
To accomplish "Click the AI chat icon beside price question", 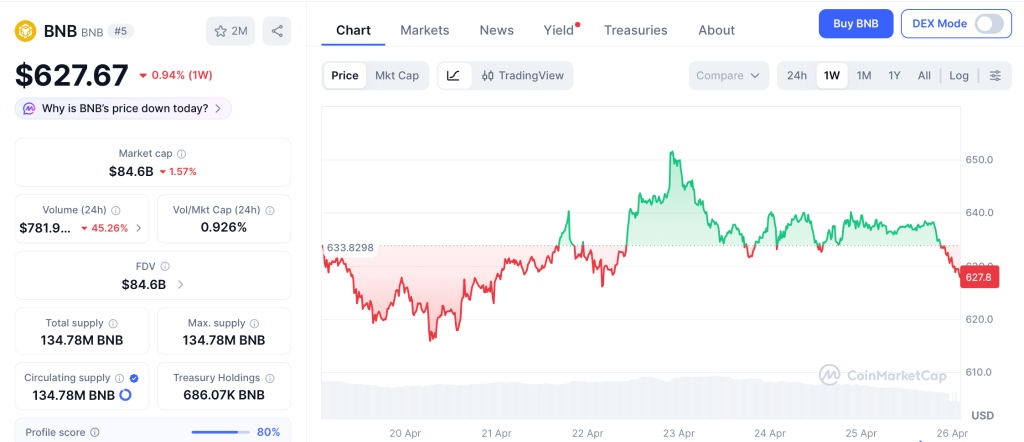I will point(29,108).
